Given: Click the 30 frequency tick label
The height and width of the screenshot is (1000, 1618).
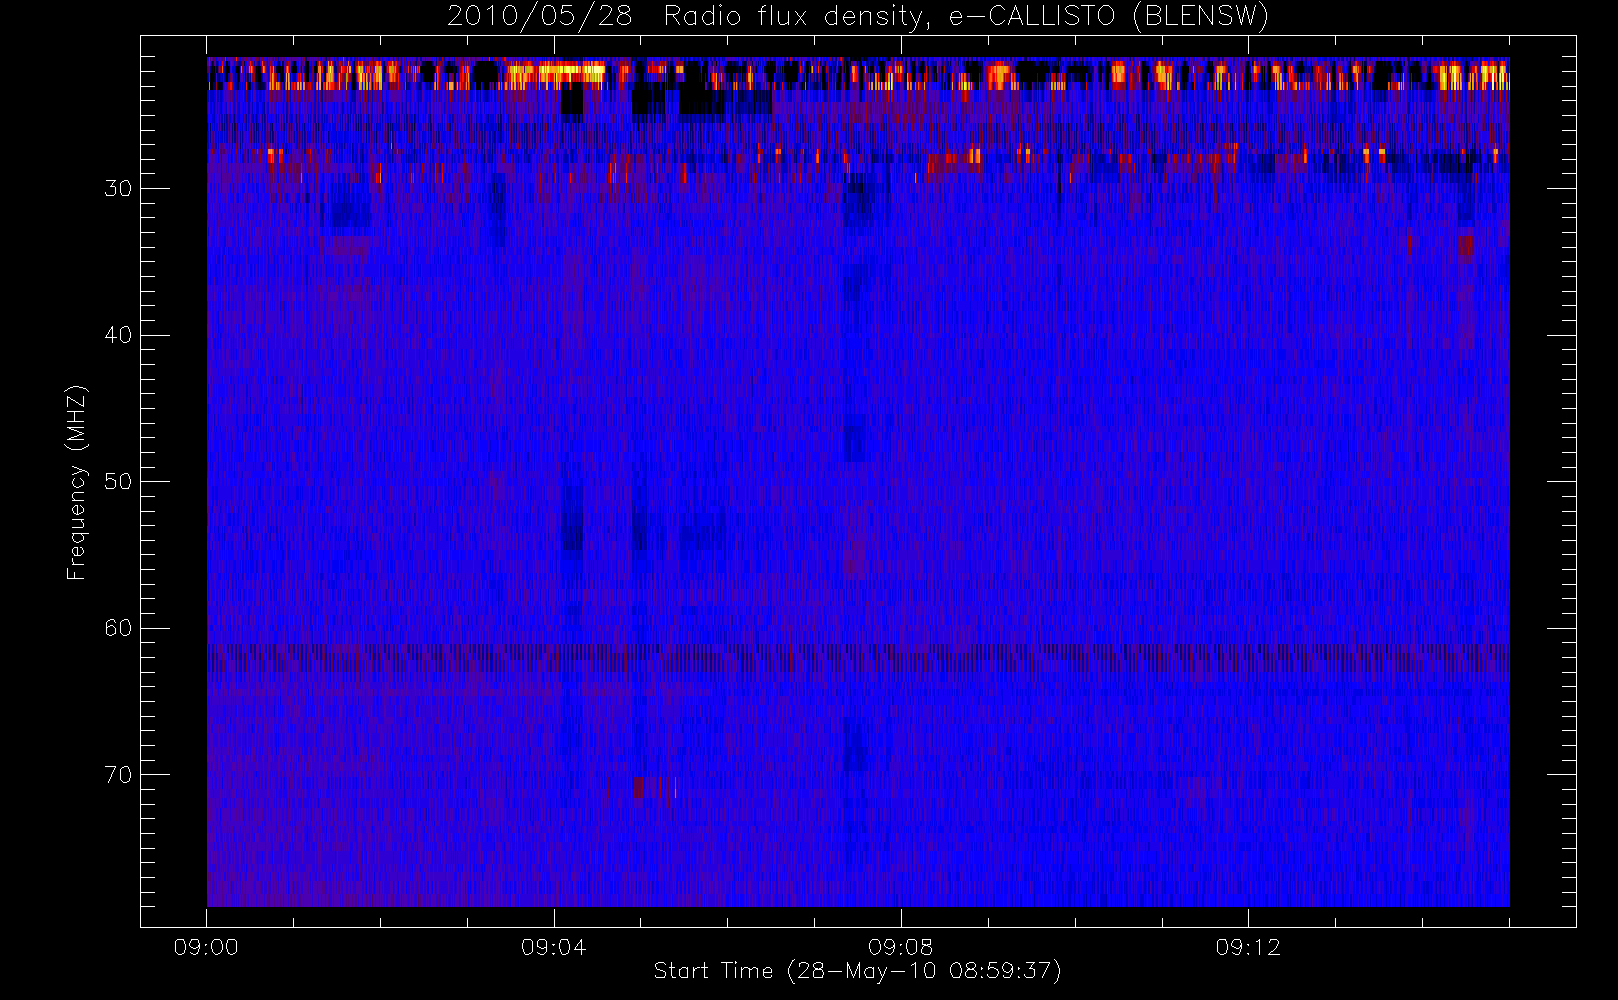Looking at the screenshot, I should click(x=118, y=188).
